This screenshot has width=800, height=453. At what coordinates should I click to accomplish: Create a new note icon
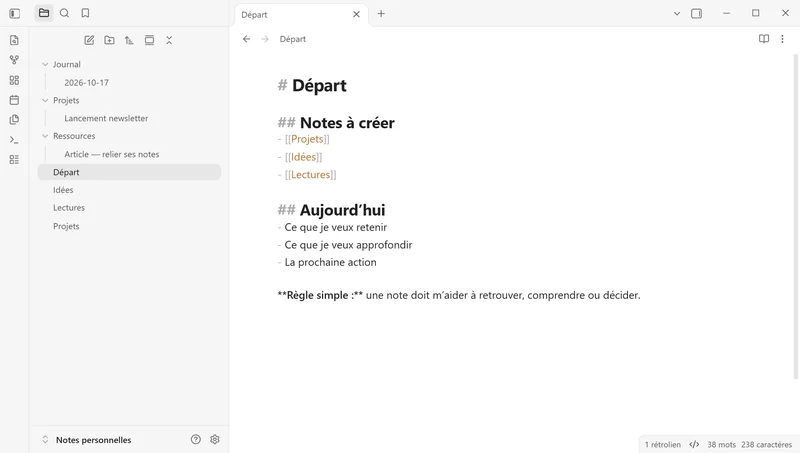(x=89, y=40)
